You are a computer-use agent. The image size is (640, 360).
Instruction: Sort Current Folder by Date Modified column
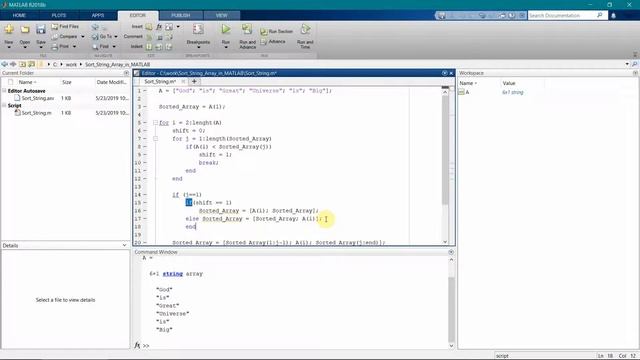coord(111,82)
